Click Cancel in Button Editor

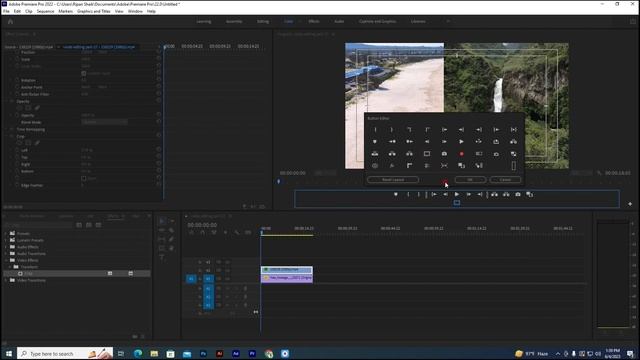(x=505, y=180)
